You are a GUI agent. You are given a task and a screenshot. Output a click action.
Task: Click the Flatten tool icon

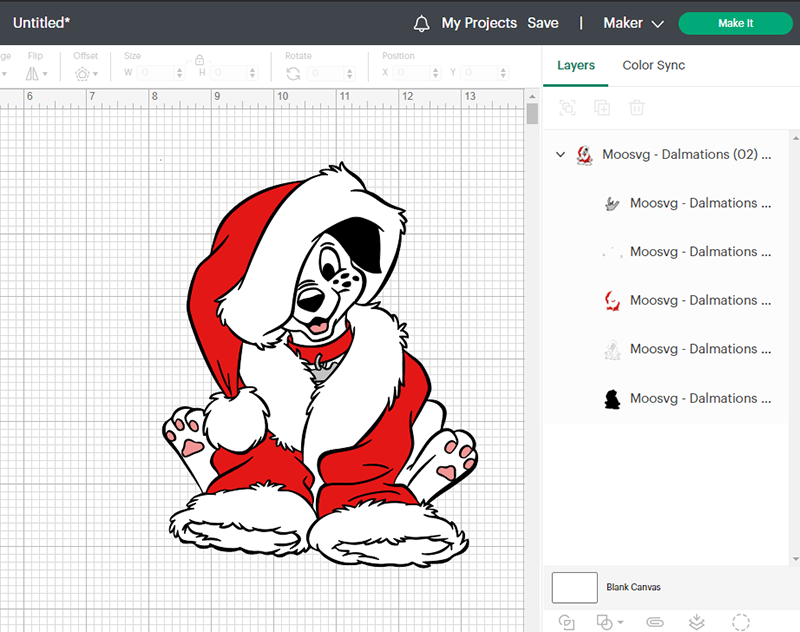point(696,622)
